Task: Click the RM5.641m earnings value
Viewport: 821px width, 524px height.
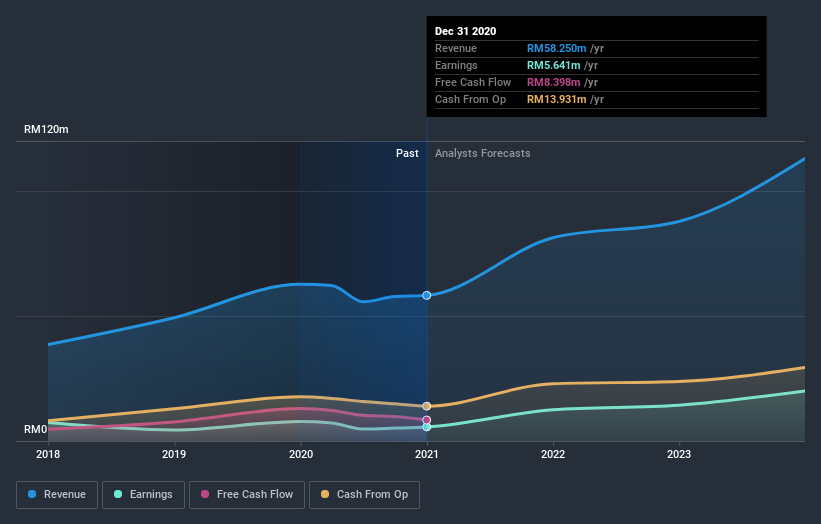Action: (x=553, y=65)
